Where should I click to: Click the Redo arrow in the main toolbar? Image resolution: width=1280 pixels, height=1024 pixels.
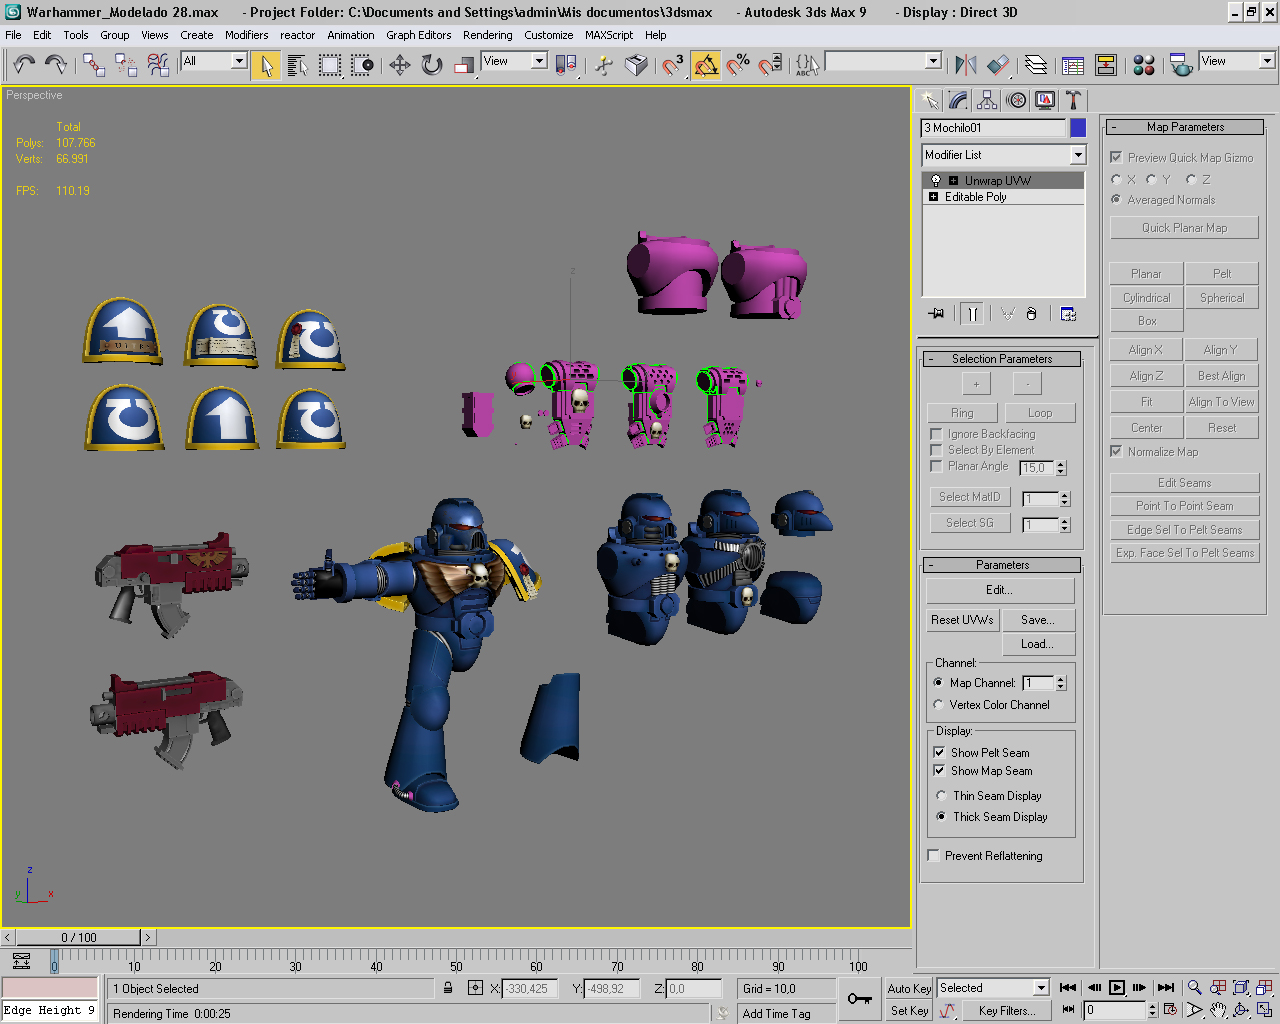56,65
